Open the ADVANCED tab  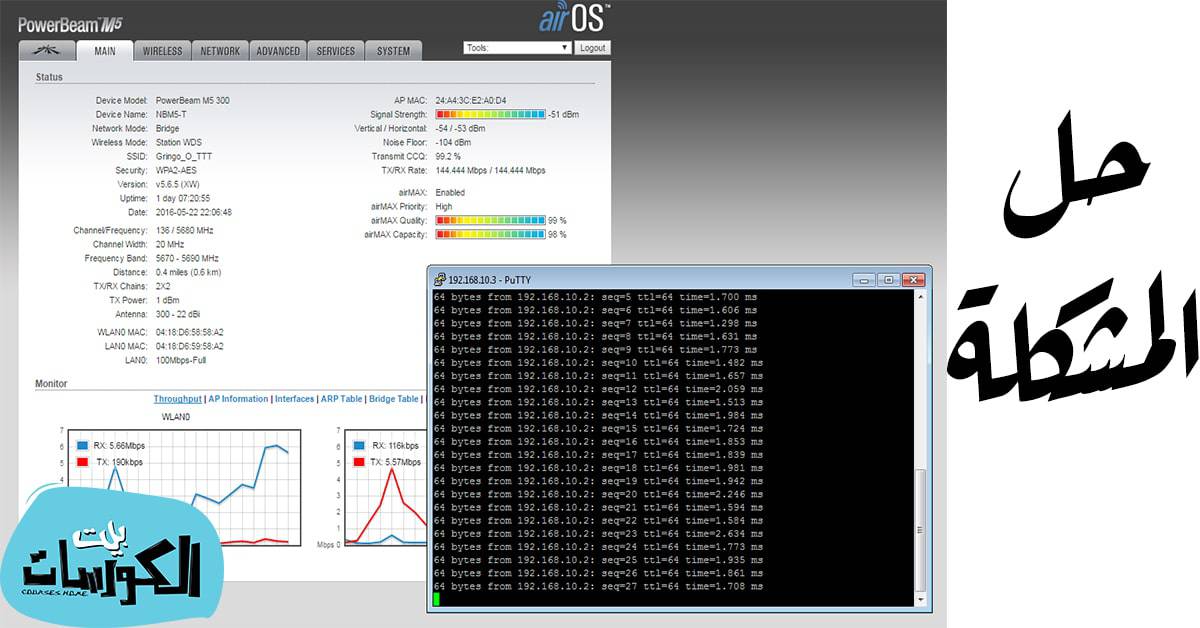click(277, 51)
